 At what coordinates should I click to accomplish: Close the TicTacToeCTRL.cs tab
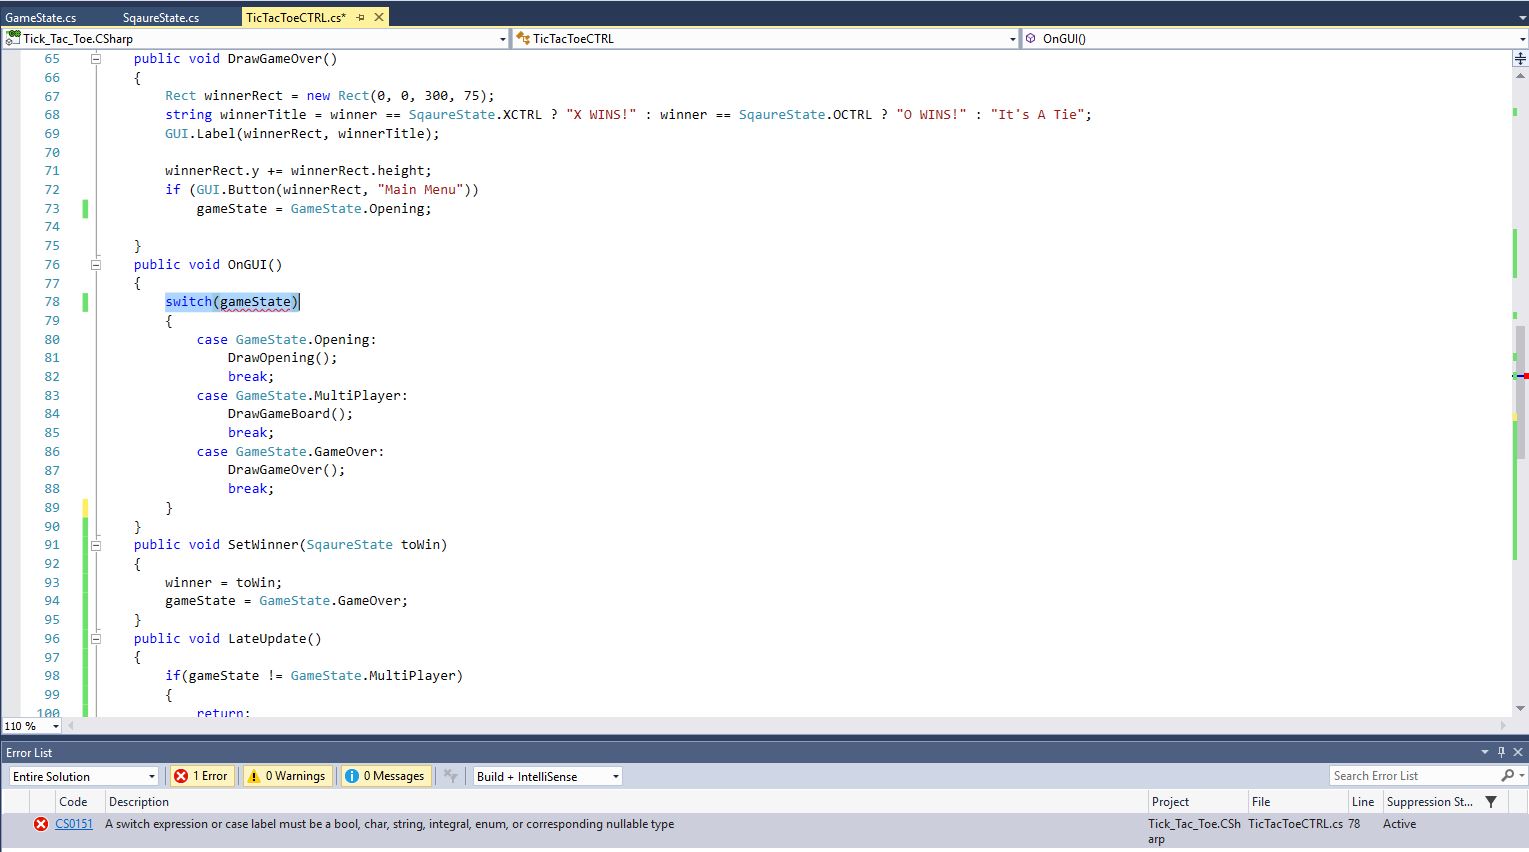click(x=379, y=17)
